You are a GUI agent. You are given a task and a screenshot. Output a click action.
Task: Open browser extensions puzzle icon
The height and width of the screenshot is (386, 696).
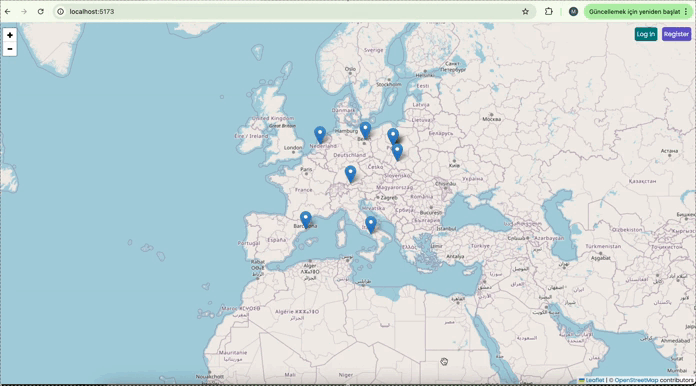(549, 12)
